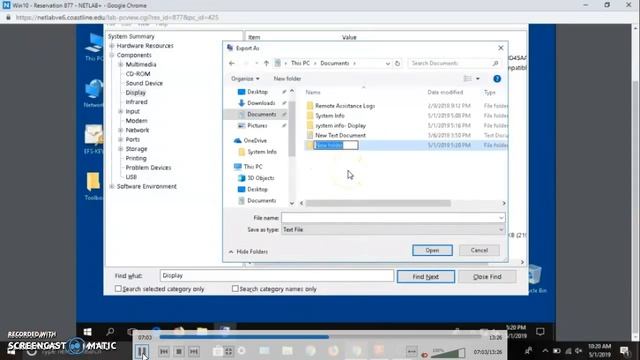
Task: Open the Toolbox folder on the desktop
Action: pos(93,187)
